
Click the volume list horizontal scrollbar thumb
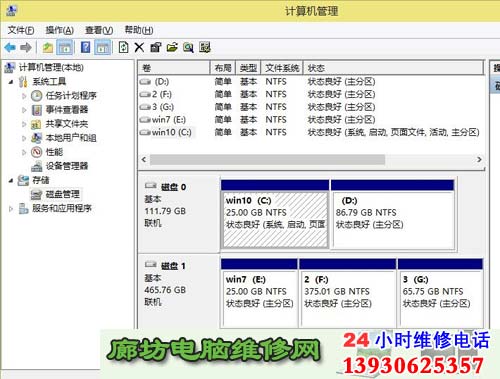tap(267, 160)
